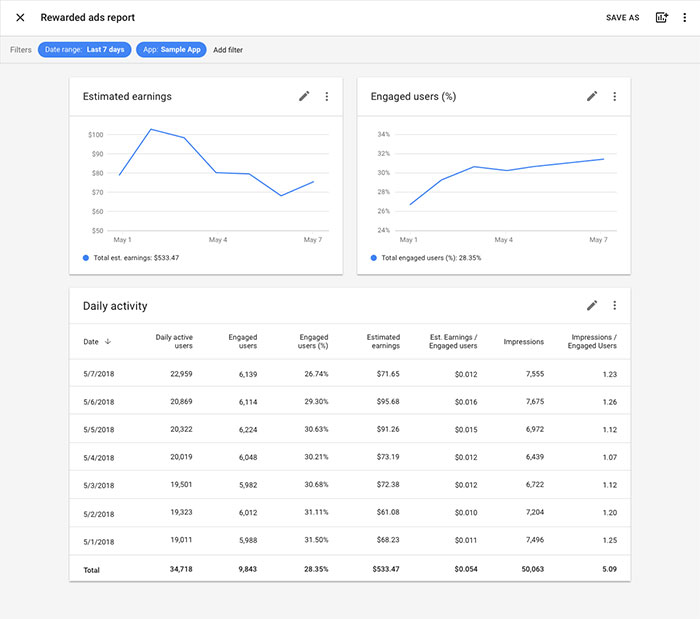The width and height of the screenshot is (700, 619).
Task: Click the Daily active users column header
Action: [174, 341]
